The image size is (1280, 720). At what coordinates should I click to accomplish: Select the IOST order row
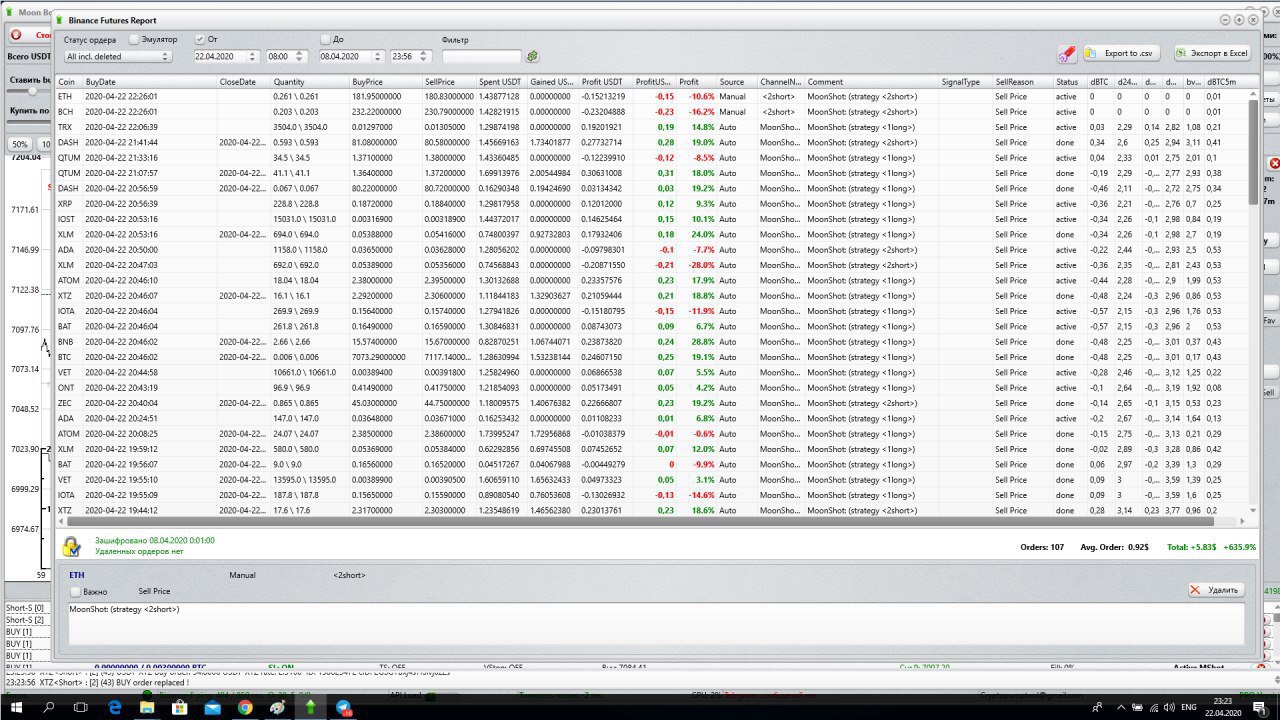pyautogui.click(x=651, y=219)
